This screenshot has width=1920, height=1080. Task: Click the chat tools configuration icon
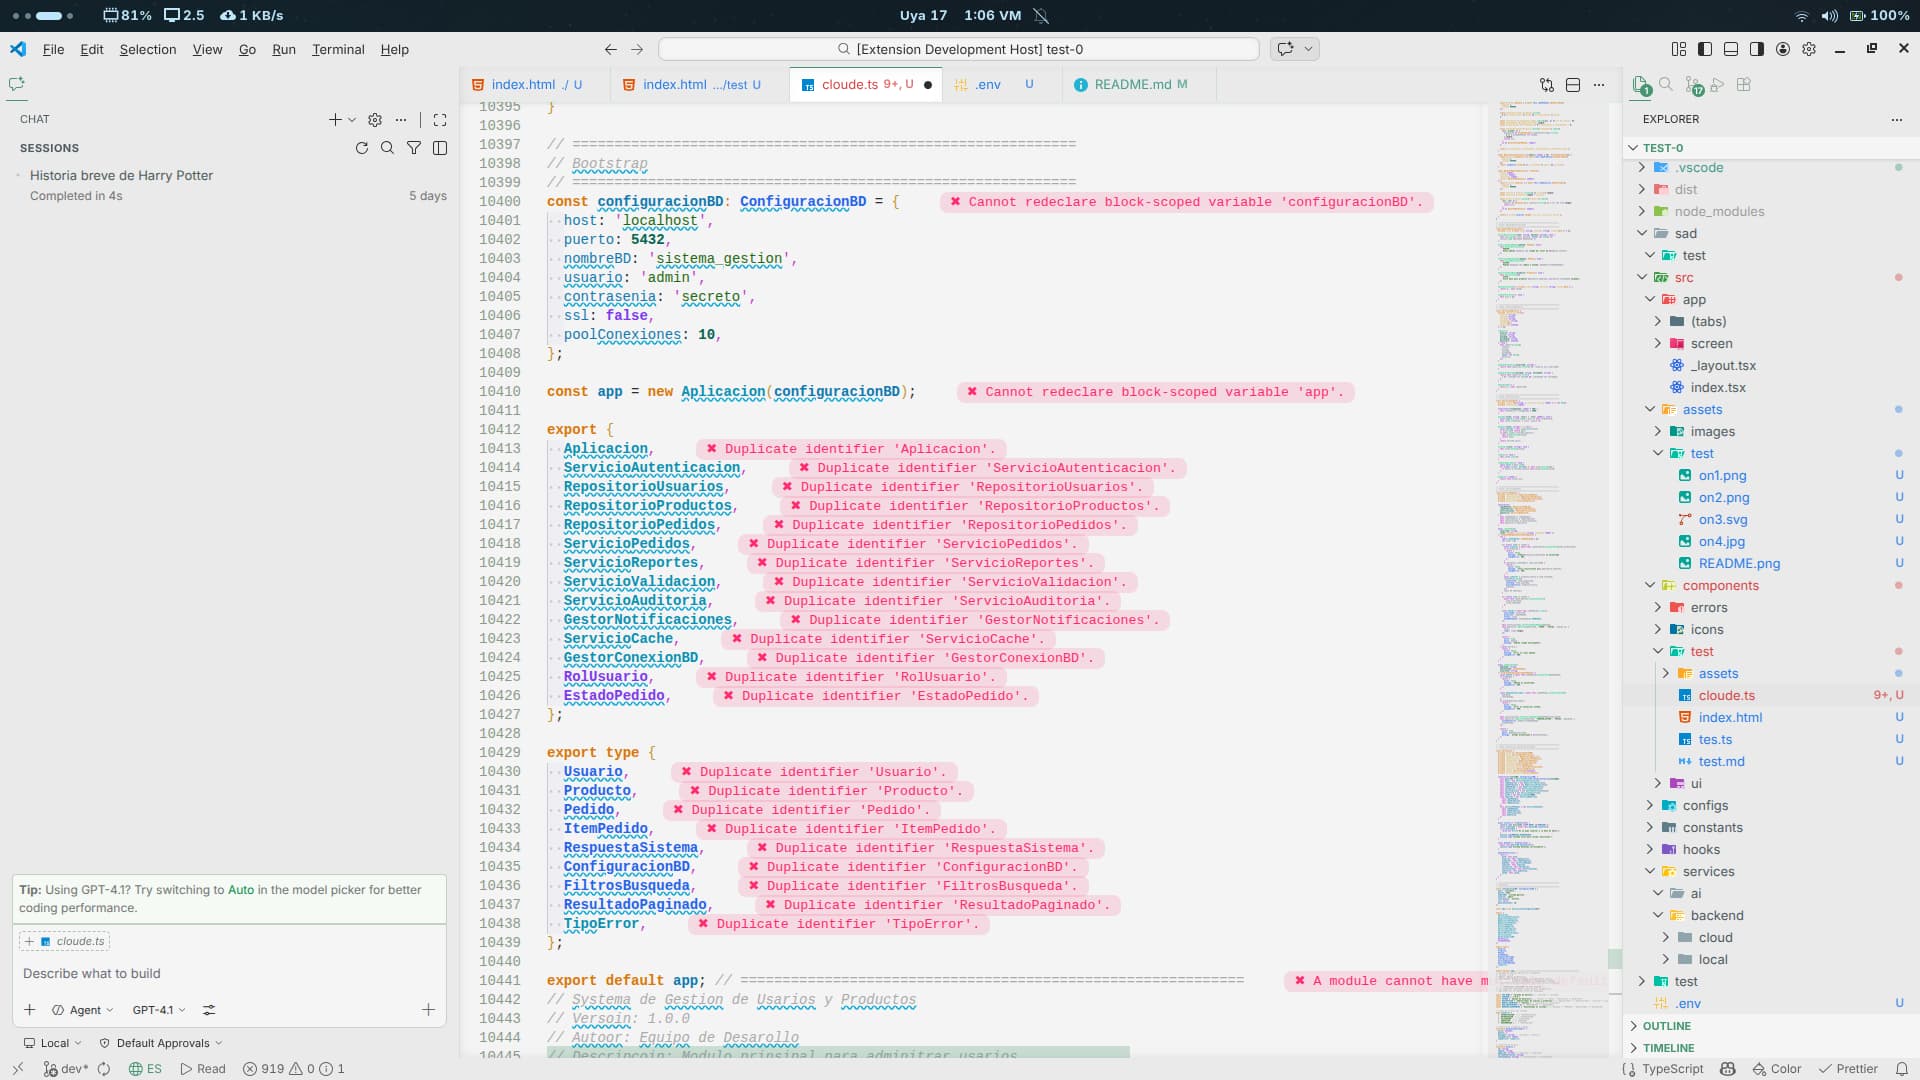pos(209,1010)
